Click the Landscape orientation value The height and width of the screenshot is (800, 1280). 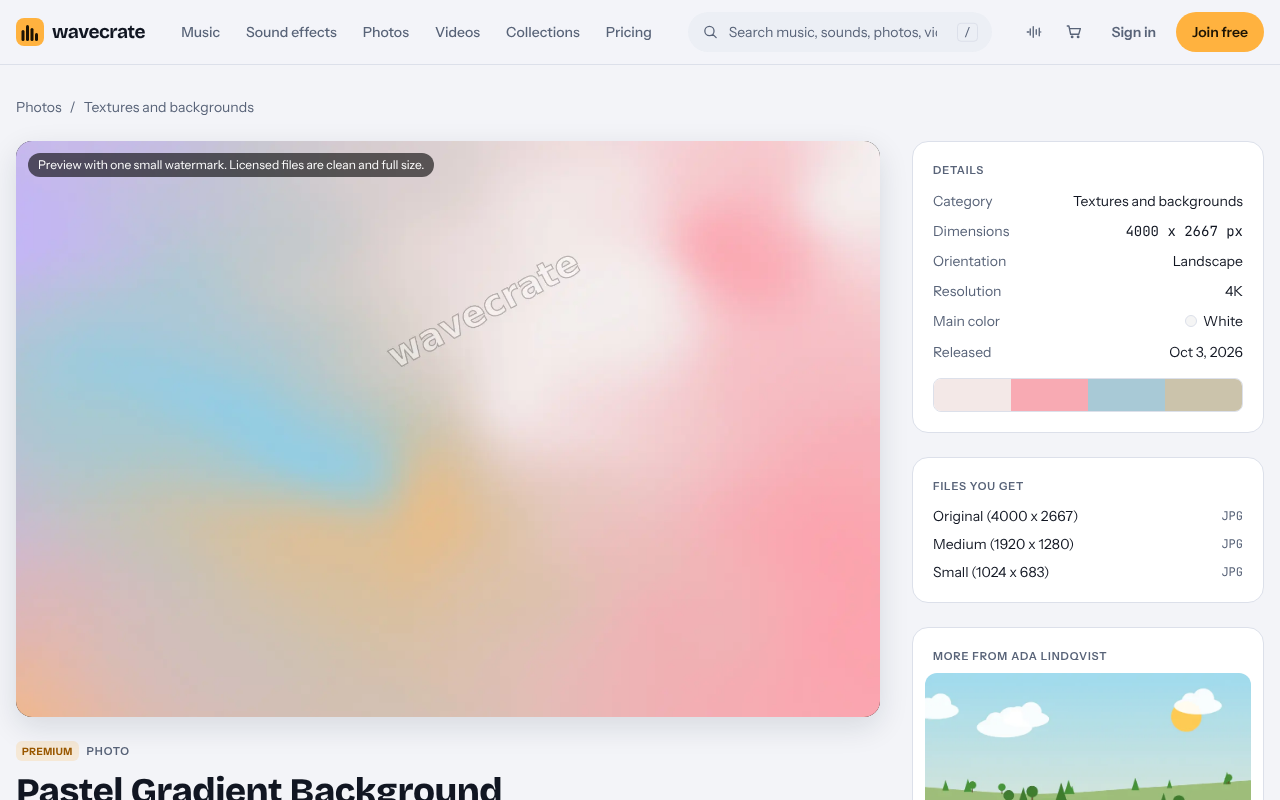click(1207, 261)
